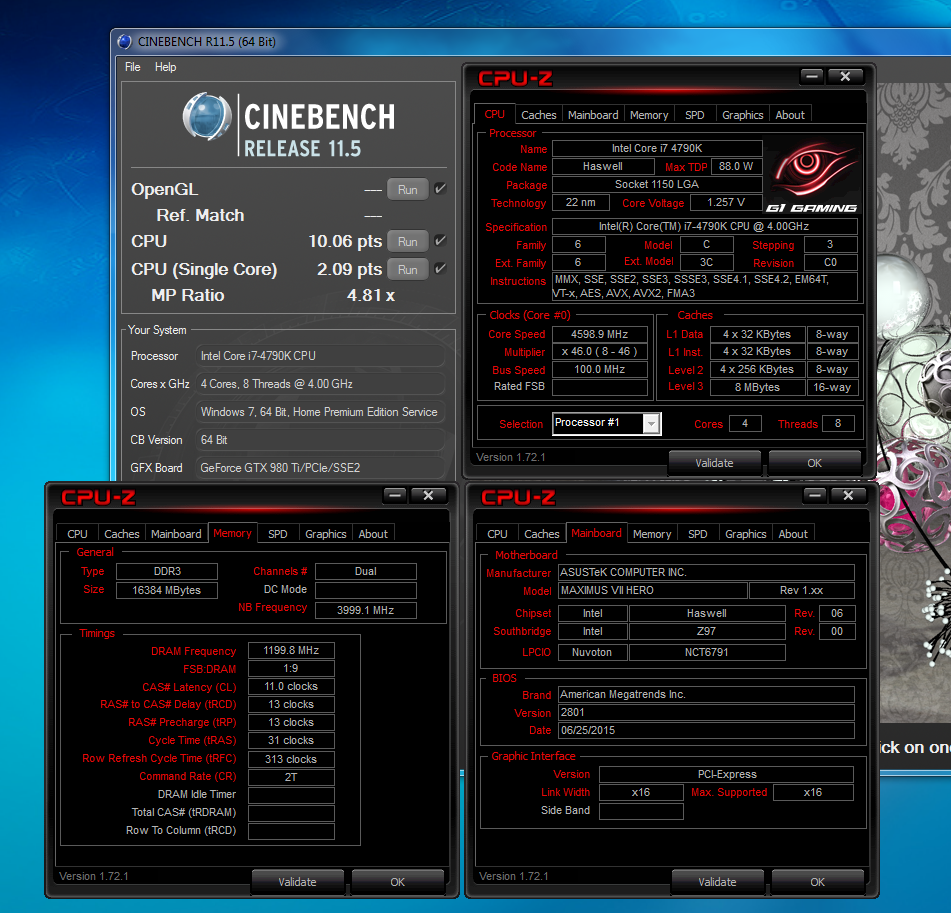The image size is (951, 913).
Task: Click the CAS# Latency 11.0 clocks value
Action: [291, 686]
